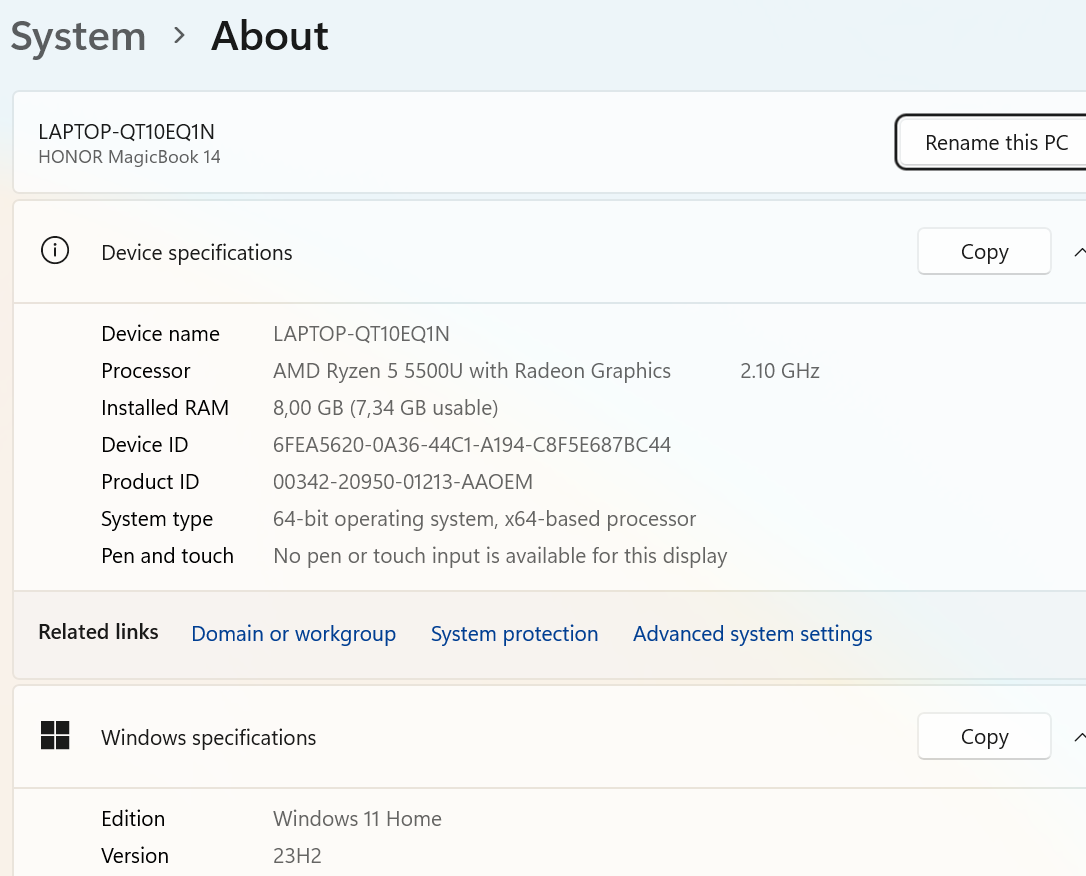
Task: Click the Windows 11 Home edition value
Action: pos(357,819)
